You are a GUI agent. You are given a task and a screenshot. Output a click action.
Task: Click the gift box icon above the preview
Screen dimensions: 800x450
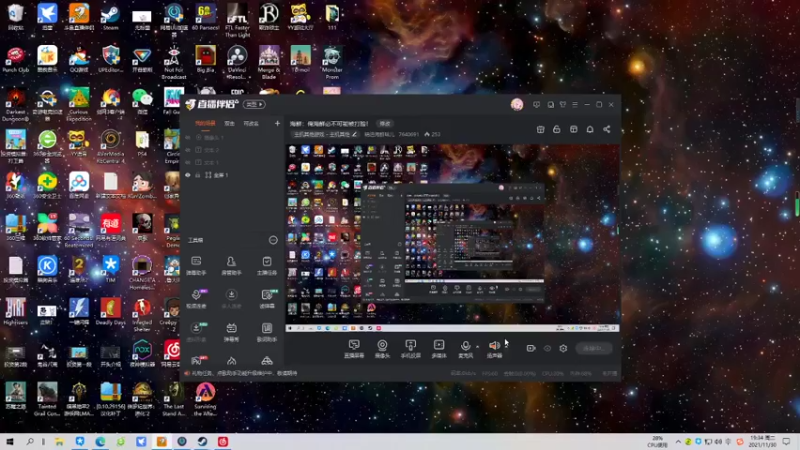tap(540, 130)
